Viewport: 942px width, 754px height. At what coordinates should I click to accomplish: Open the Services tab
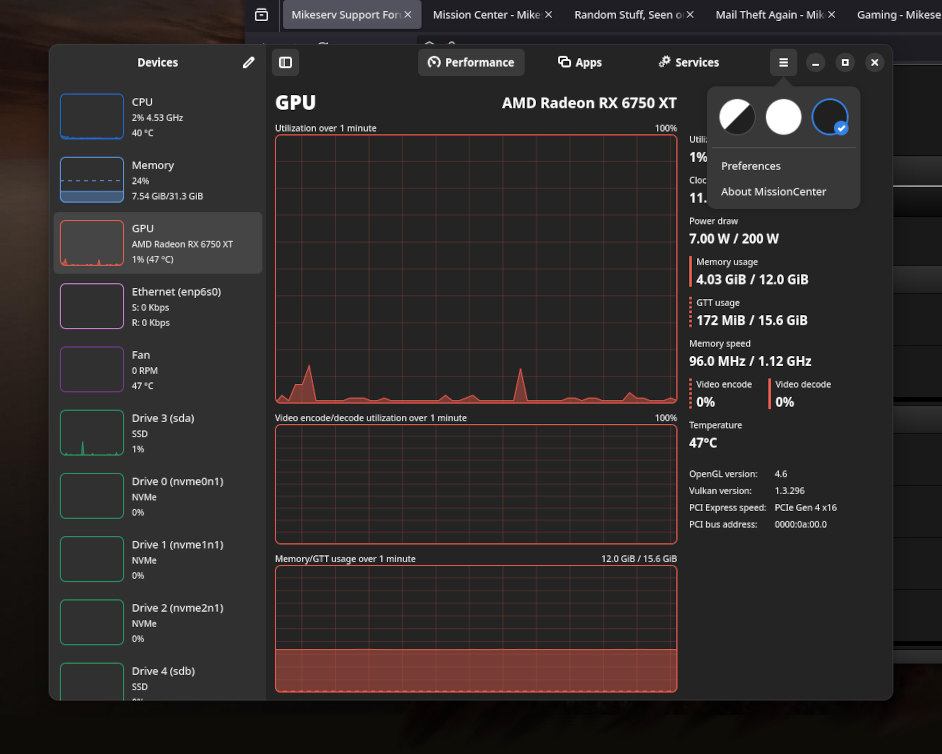pyautogui.click(x=688, y=62)
